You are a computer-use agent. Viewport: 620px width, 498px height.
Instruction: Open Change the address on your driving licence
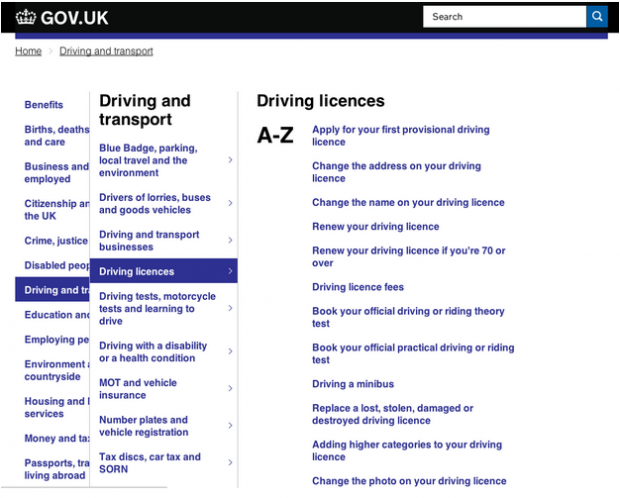click(x=396, y=172)
